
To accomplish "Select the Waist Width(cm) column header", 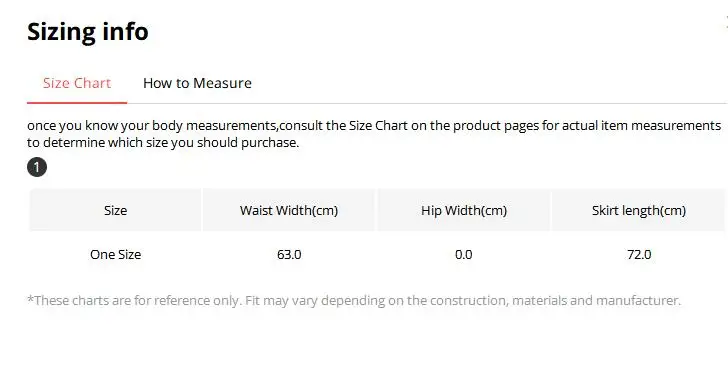I will point(289,210).
